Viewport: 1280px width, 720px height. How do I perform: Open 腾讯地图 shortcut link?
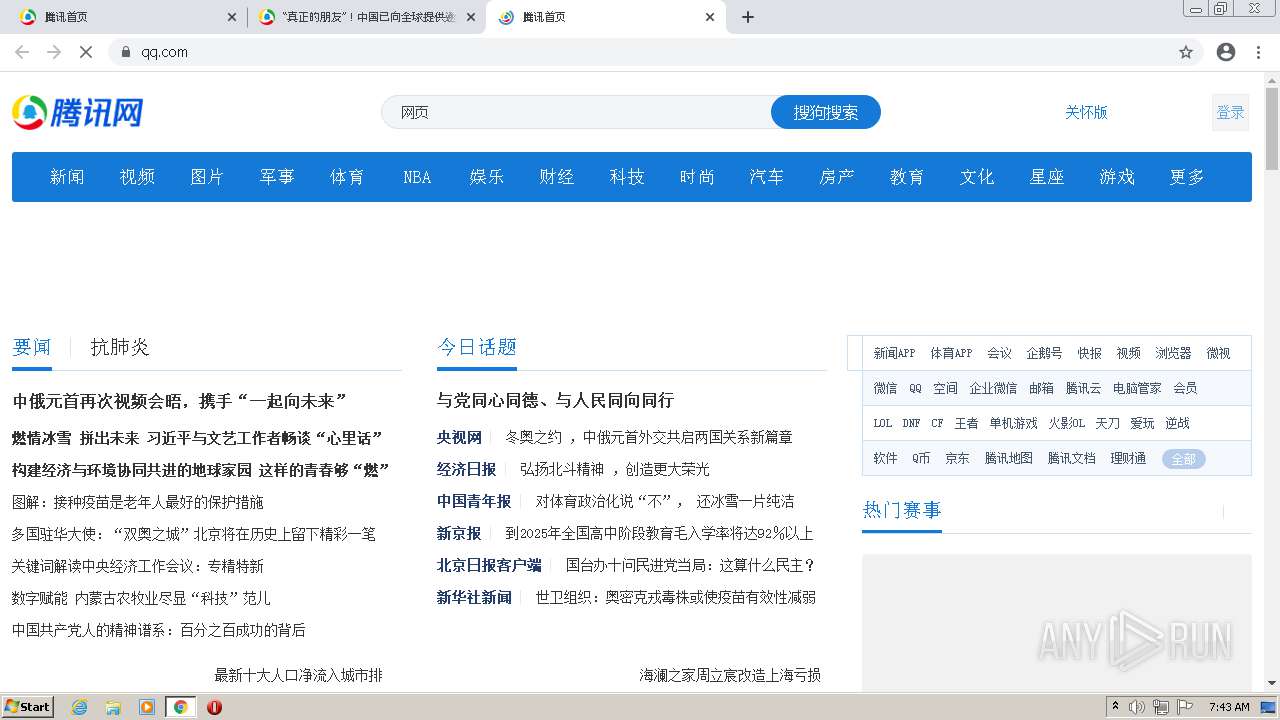(1009, 458)
